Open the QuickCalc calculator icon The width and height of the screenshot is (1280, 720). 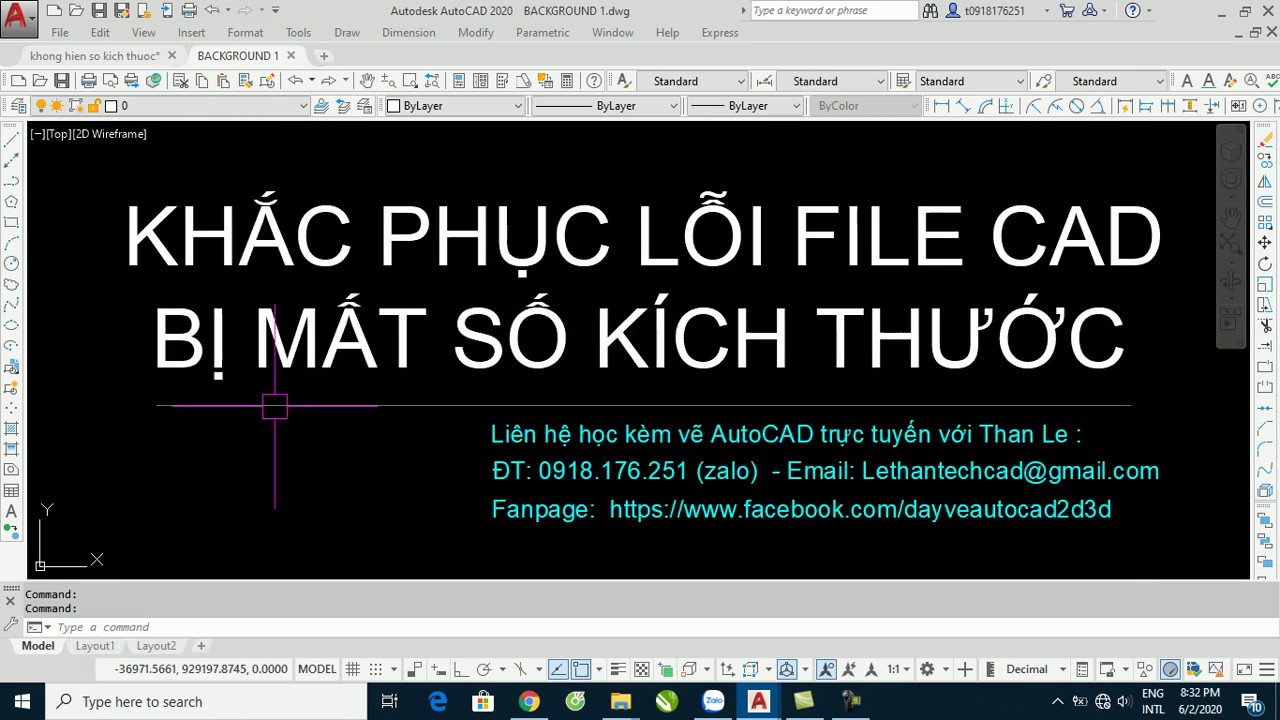(567, 81)
